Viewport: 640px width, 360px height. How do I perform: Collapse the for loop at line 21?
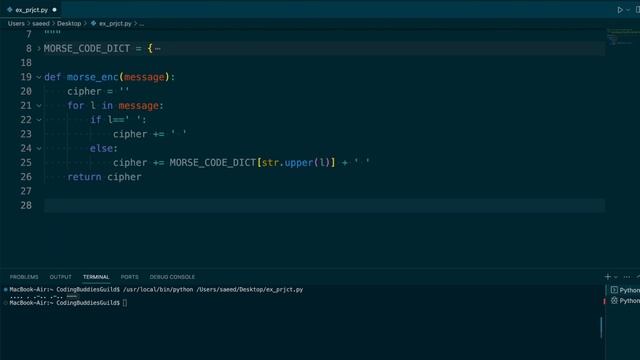[39, 106]
